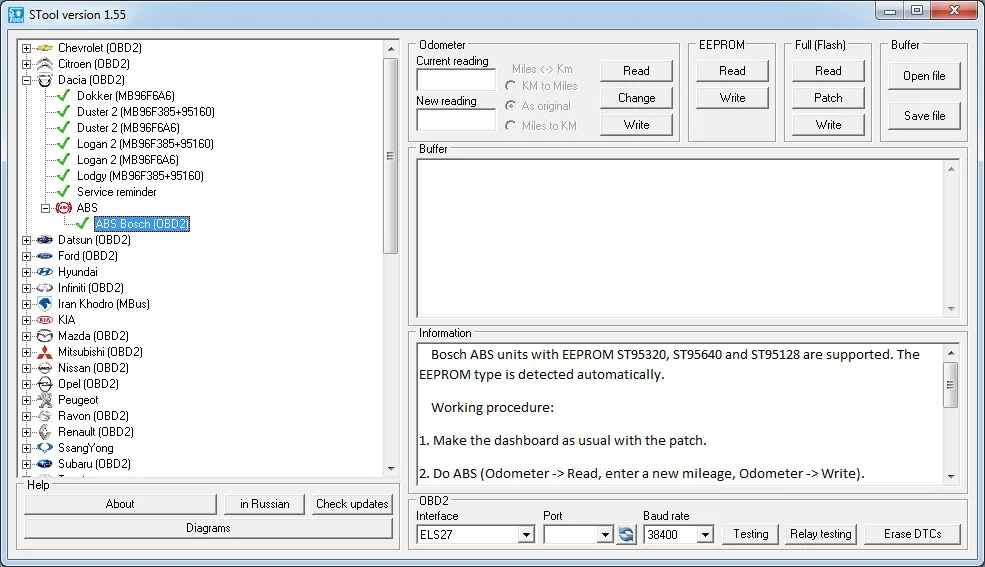Click the EEPROM Write button

click(x=732, y=98)
